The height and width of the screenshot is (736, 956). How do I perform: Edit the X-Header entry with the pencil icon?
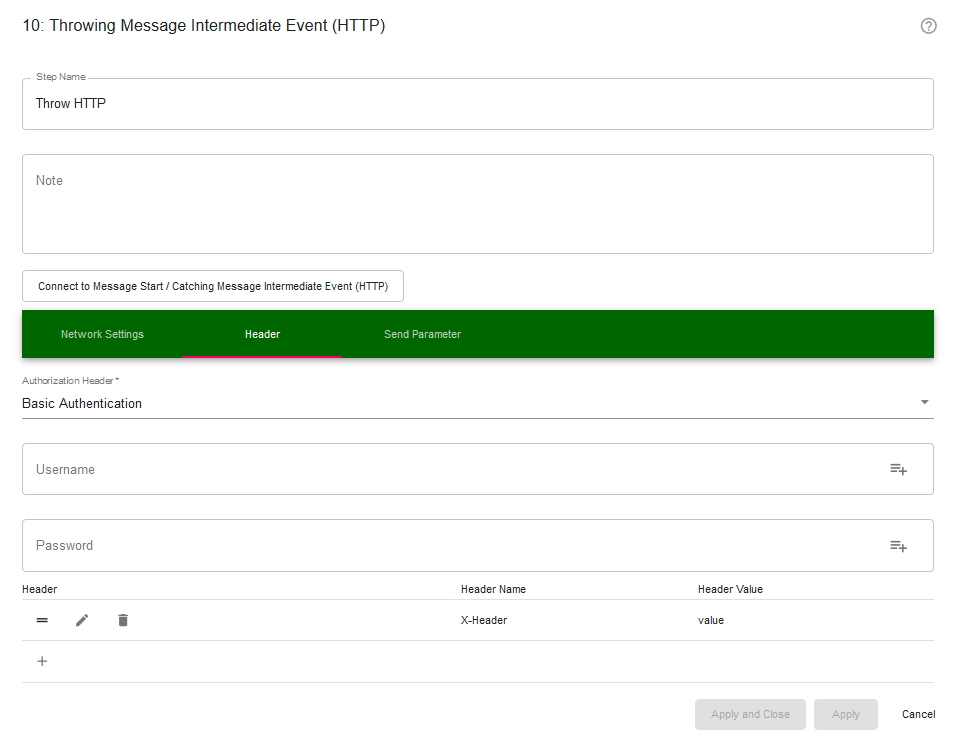pyautogui.click(x=82, y=620)
